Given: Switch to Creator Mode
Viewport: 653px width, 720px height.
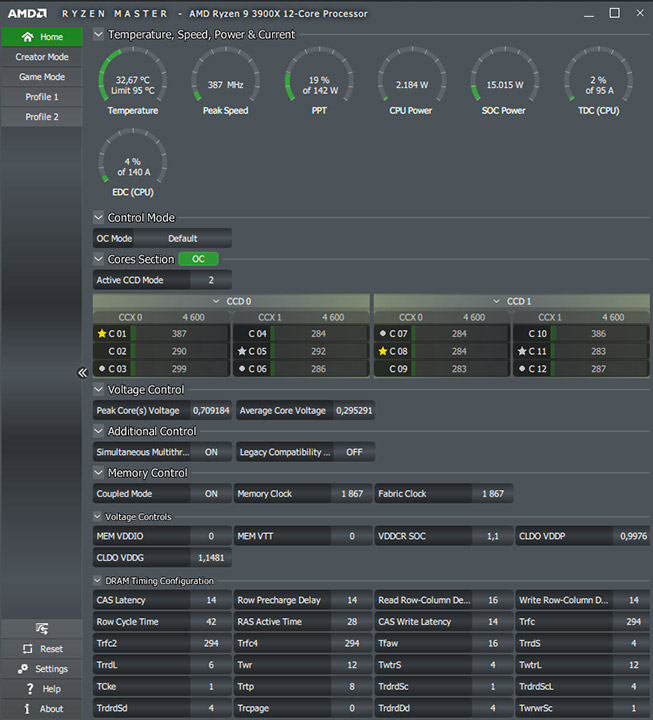Looking at the screenshot, I should click(42, 57).
